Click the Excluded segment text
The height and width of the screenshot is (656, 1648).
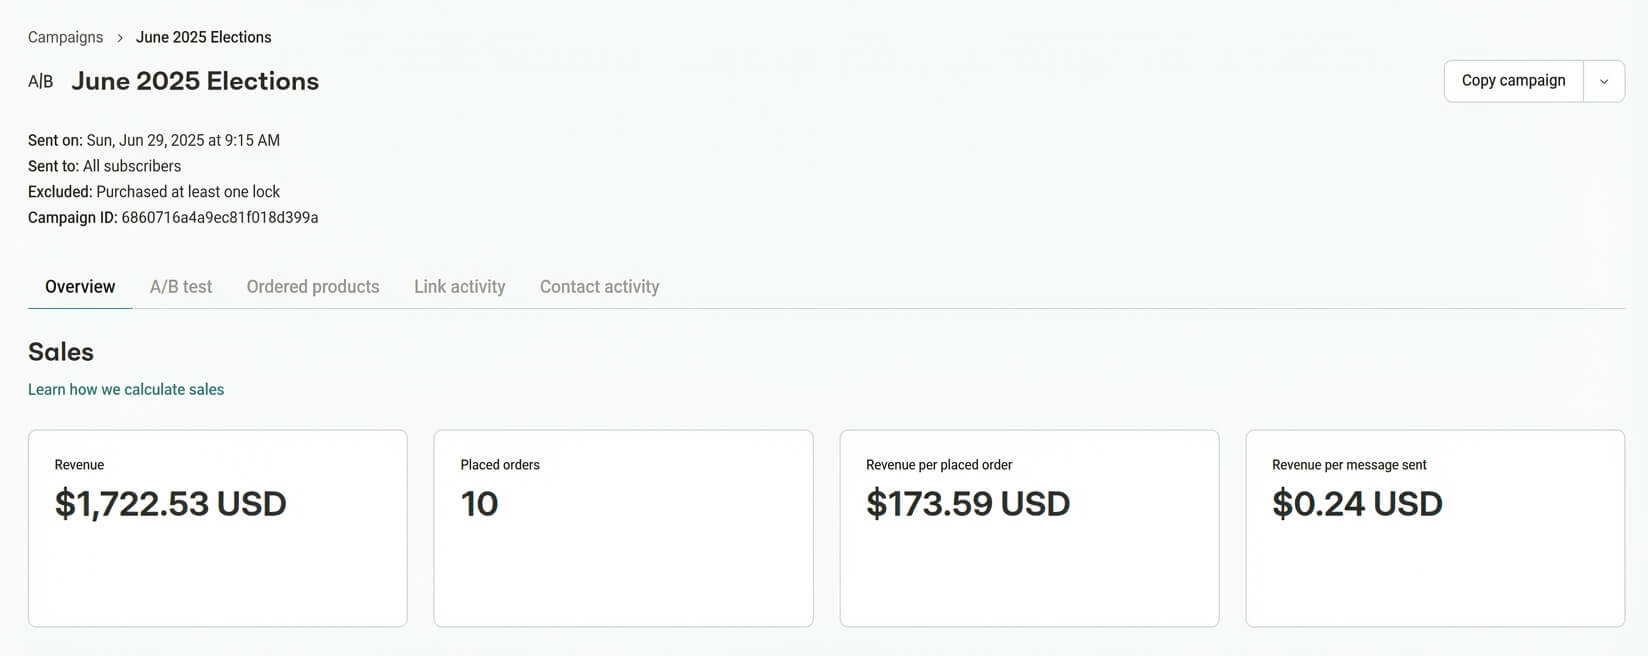point(155,191)
